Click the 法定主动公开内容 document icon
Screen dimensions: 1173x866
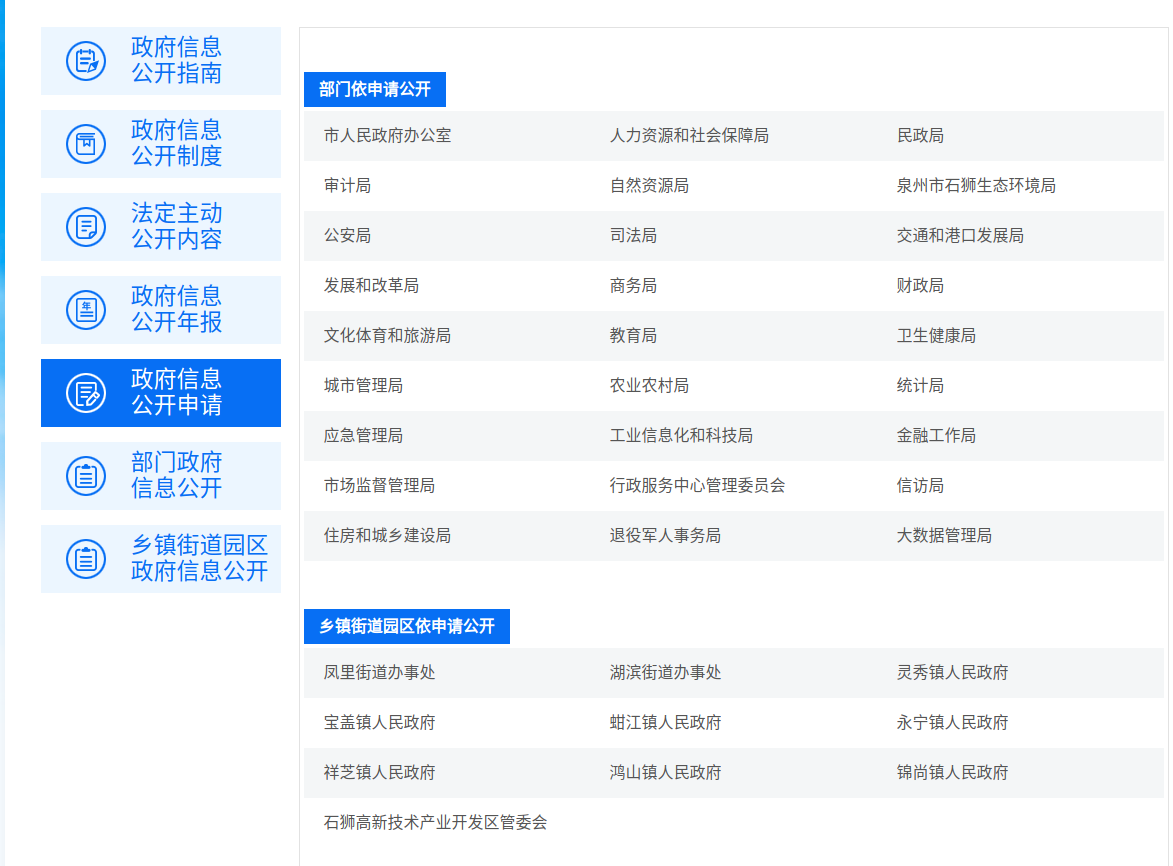point(86,227)
